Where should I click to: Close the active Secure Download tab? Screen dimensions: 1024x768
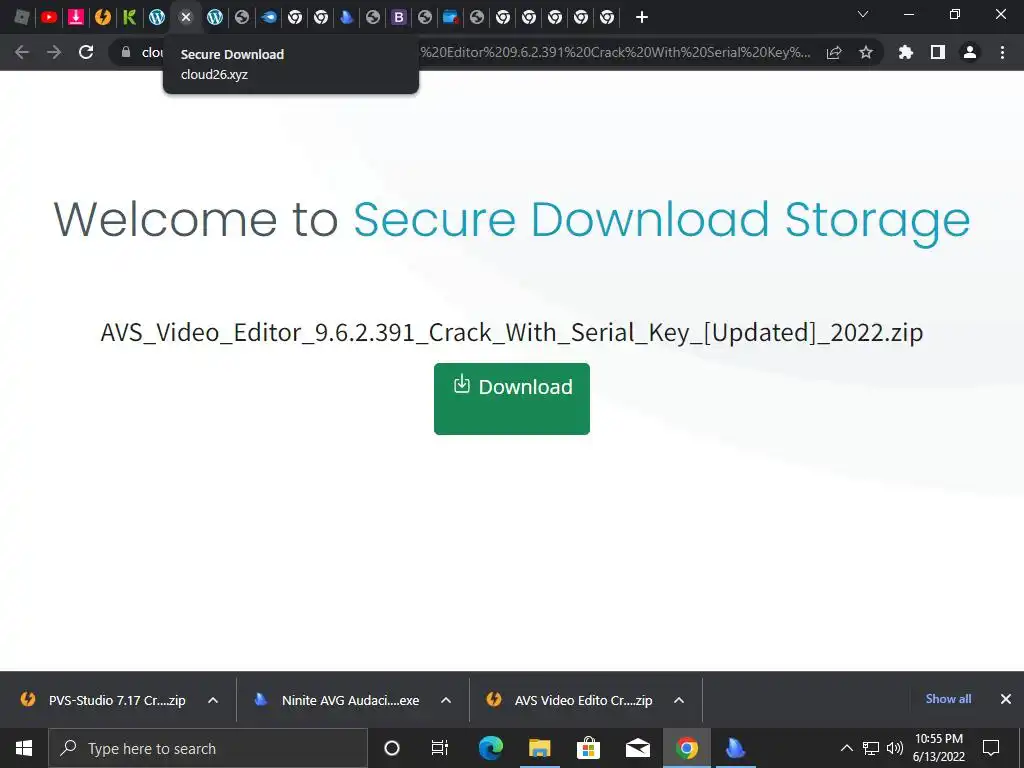tap(186, 17)
